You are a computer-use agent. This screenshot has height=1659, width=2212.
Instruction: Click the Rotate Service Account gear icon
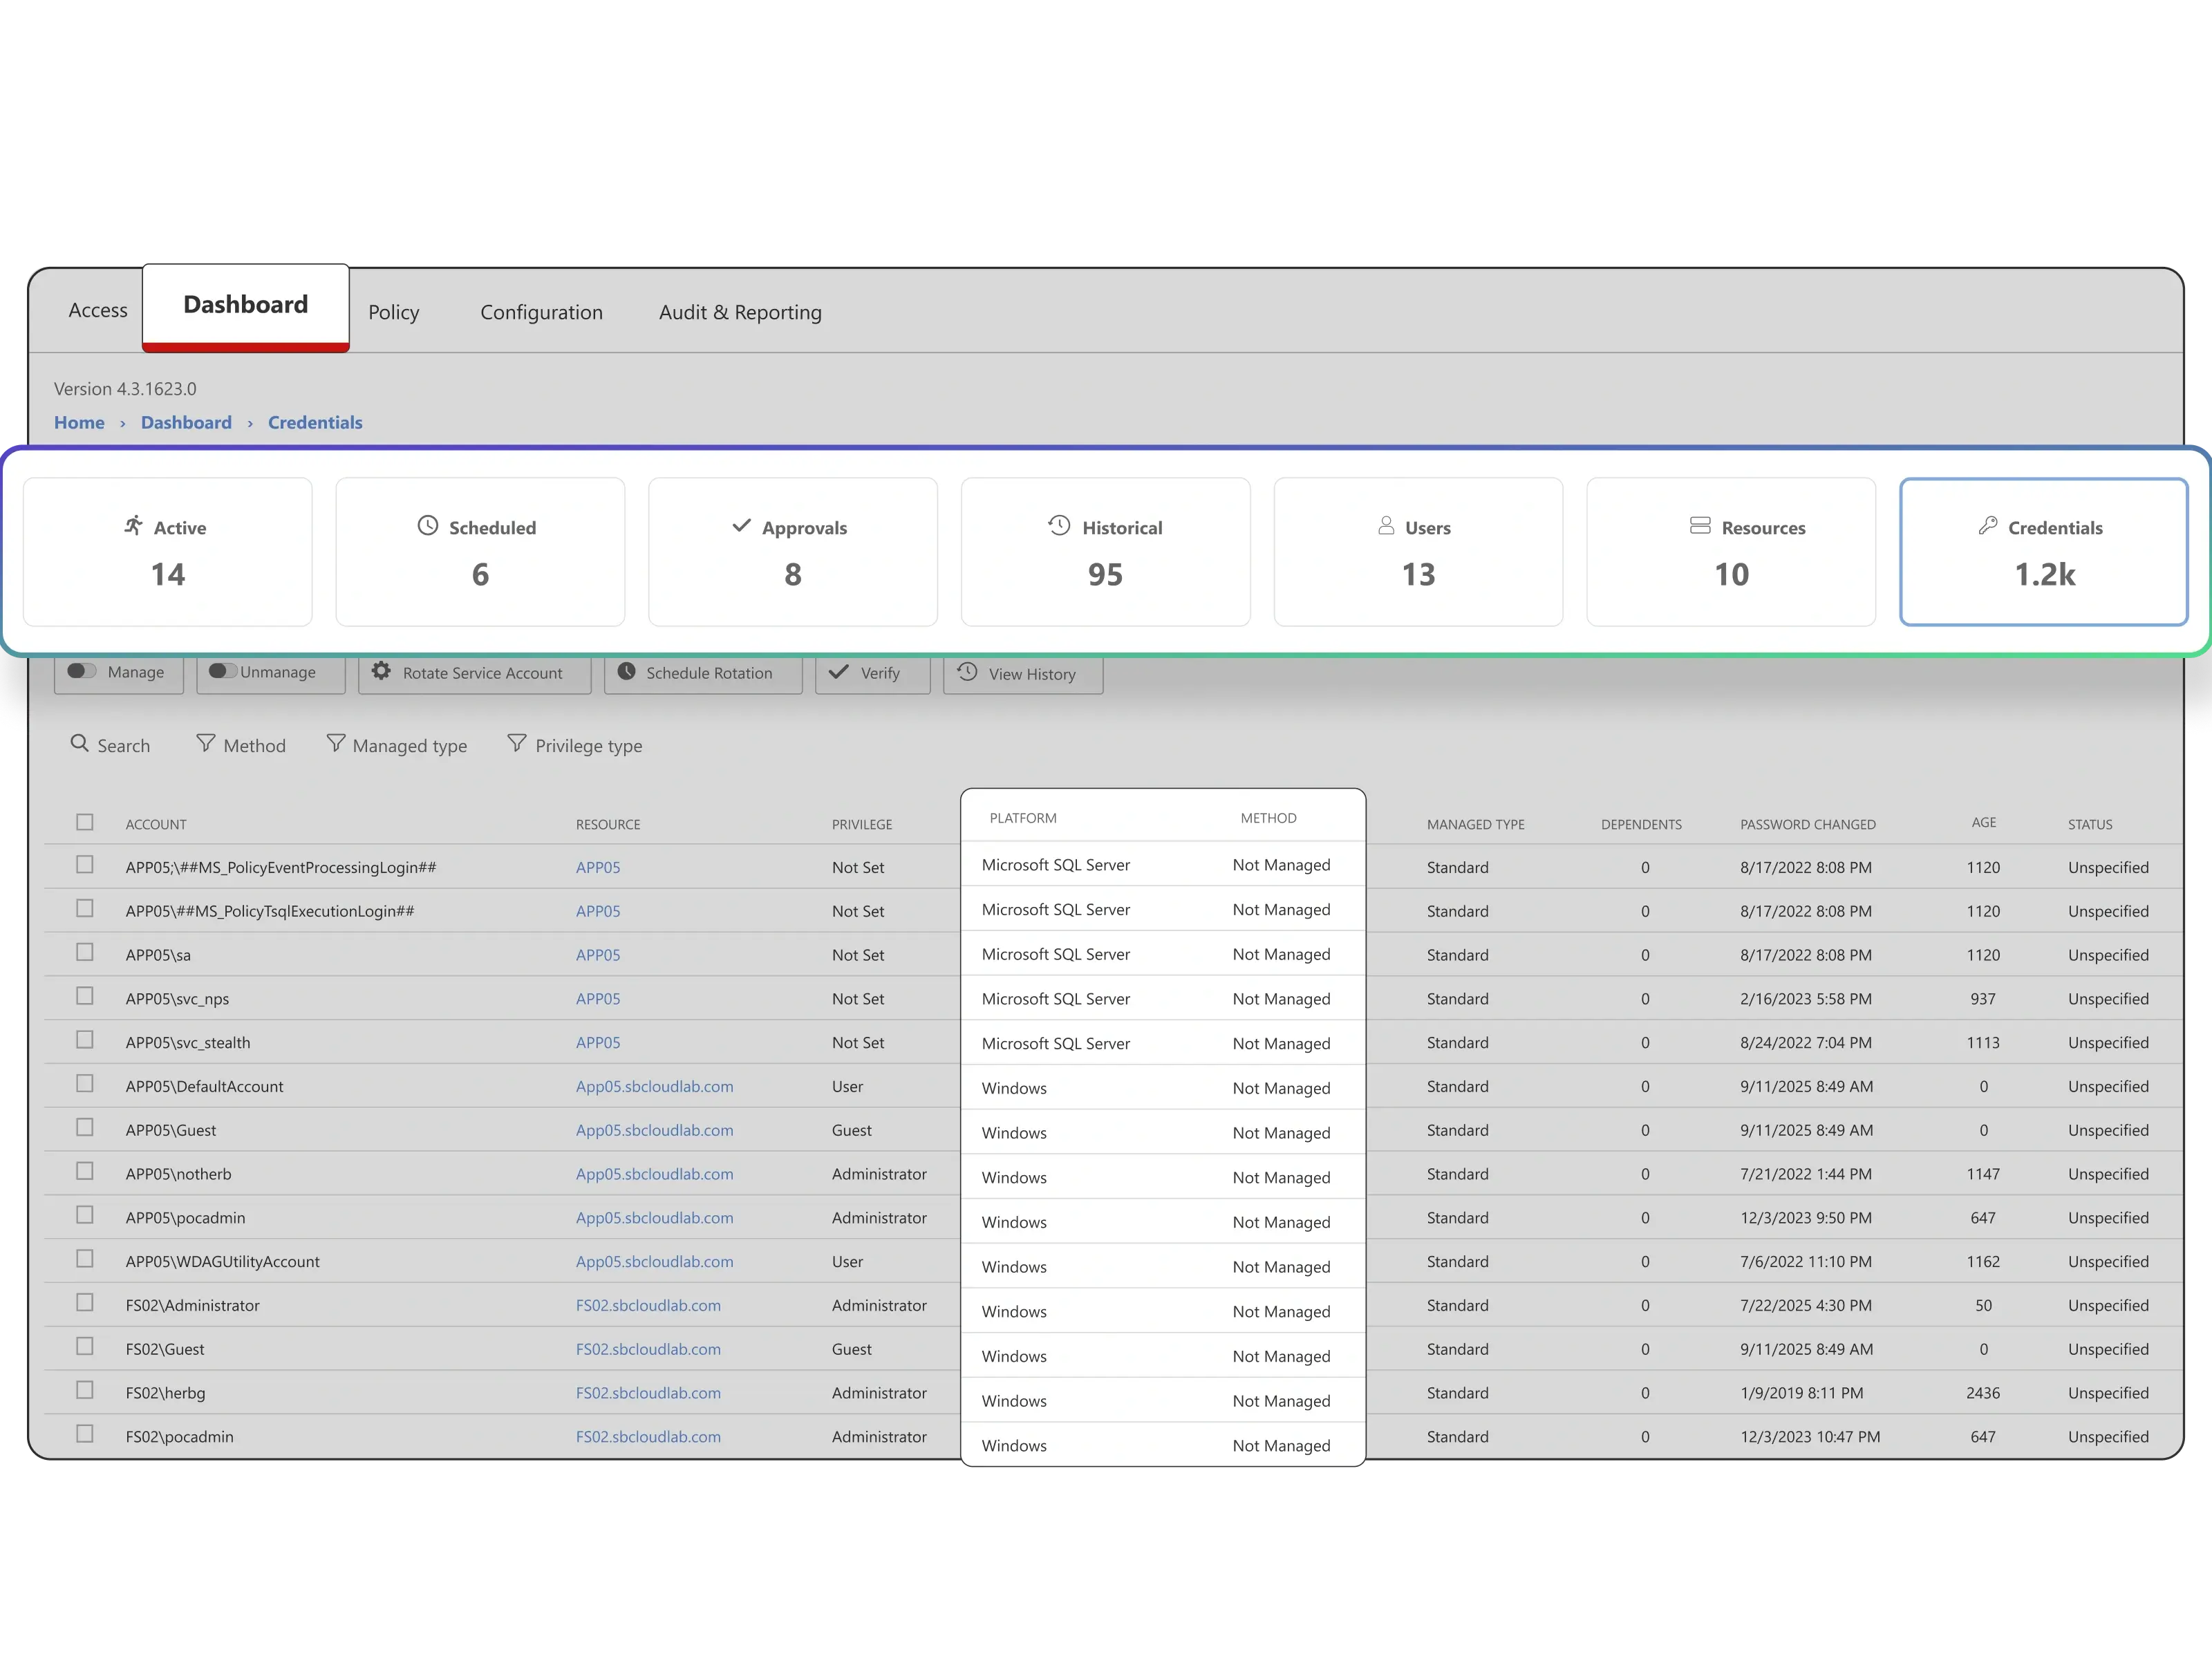[381, 671]
